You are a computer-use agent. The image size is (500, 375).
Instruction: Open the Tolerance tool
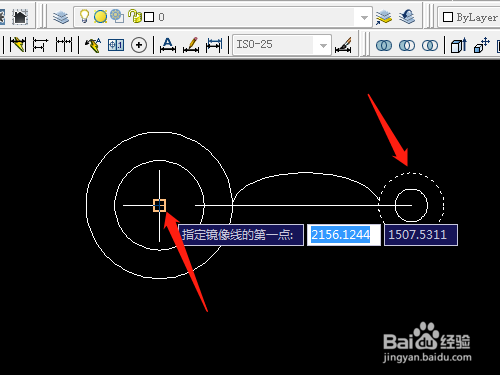[116, 45]
